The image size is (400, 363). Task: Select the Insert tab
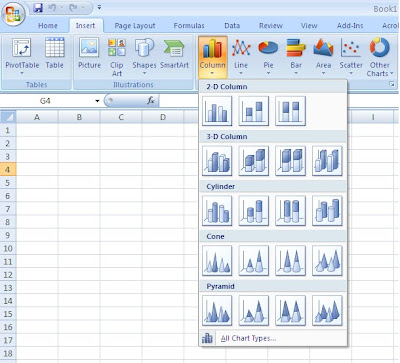[85, 26]
